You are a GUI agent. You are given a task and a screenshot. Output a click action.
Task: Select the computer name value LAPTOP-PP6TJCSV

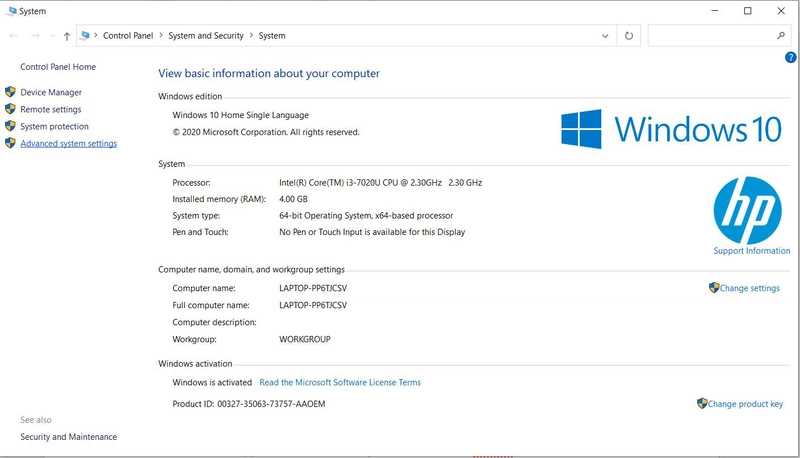[x=313, y=288]
